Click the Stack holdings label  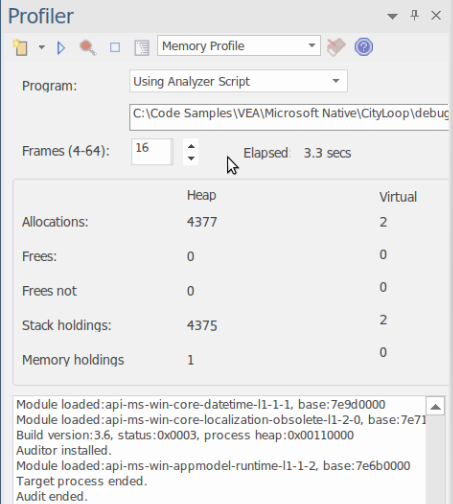67,325
